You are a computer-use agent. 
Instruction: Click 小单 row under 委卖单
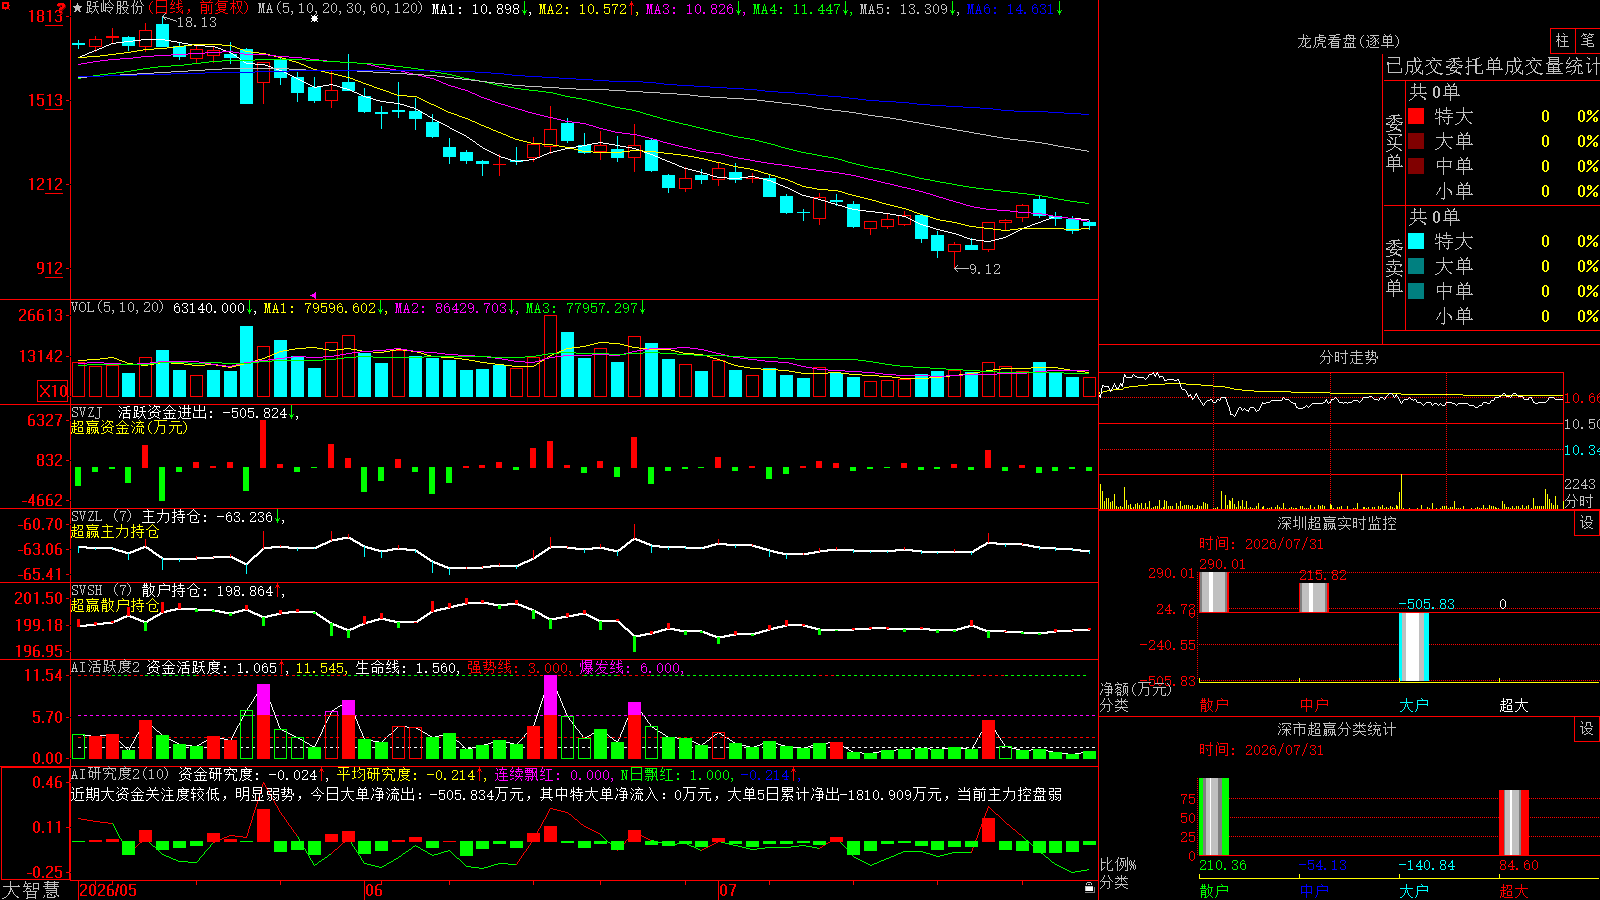[x=1503, y=315]
